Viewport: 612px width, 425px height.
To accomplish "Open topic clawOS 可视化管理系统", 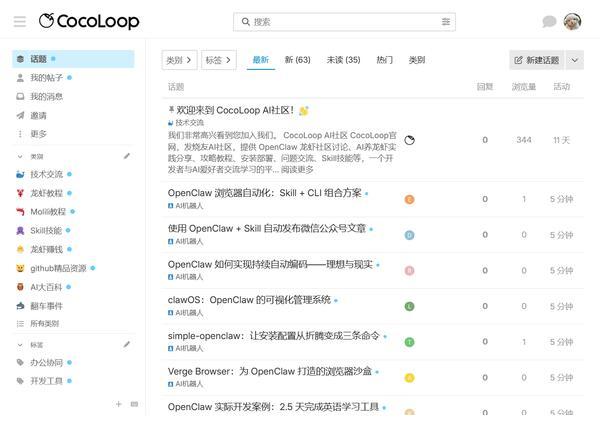I will [x=249, y=300].
